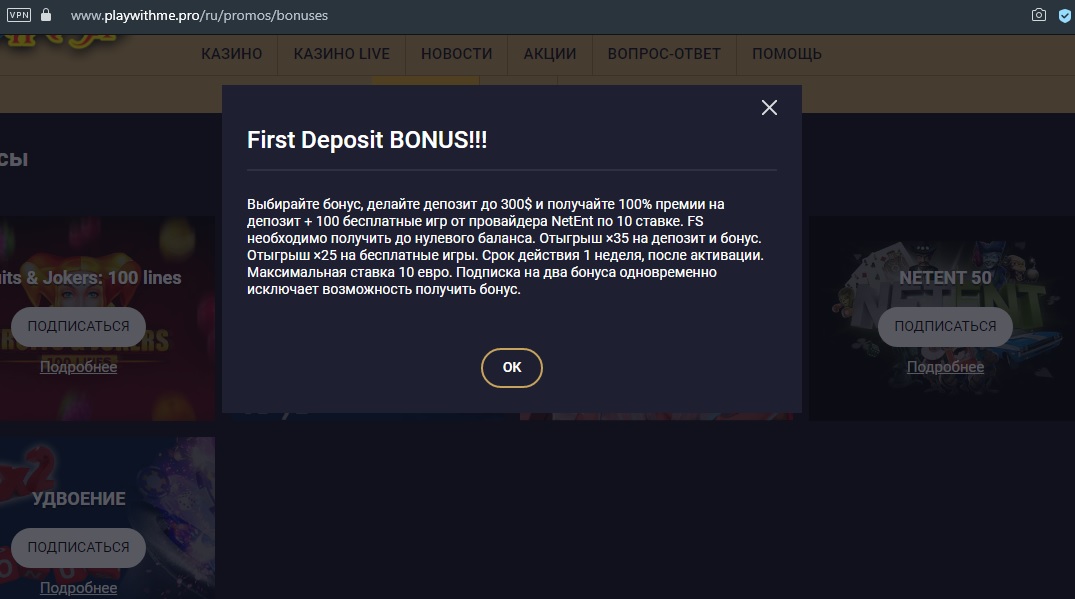This screenshot has width=1075, height=599.
Task: Open the VPN badge in the address bar
Action: [19, 14]
